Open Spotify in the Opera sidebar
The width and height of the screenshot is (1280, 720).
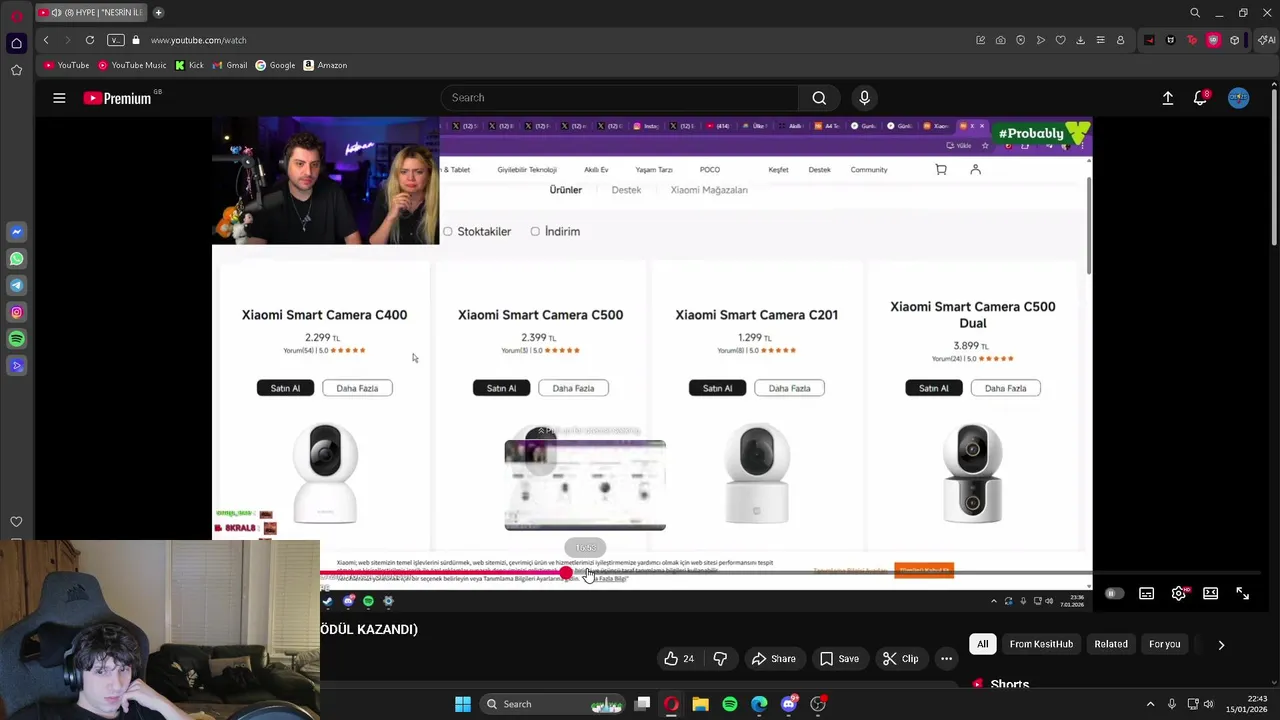[x=16, y=339]
